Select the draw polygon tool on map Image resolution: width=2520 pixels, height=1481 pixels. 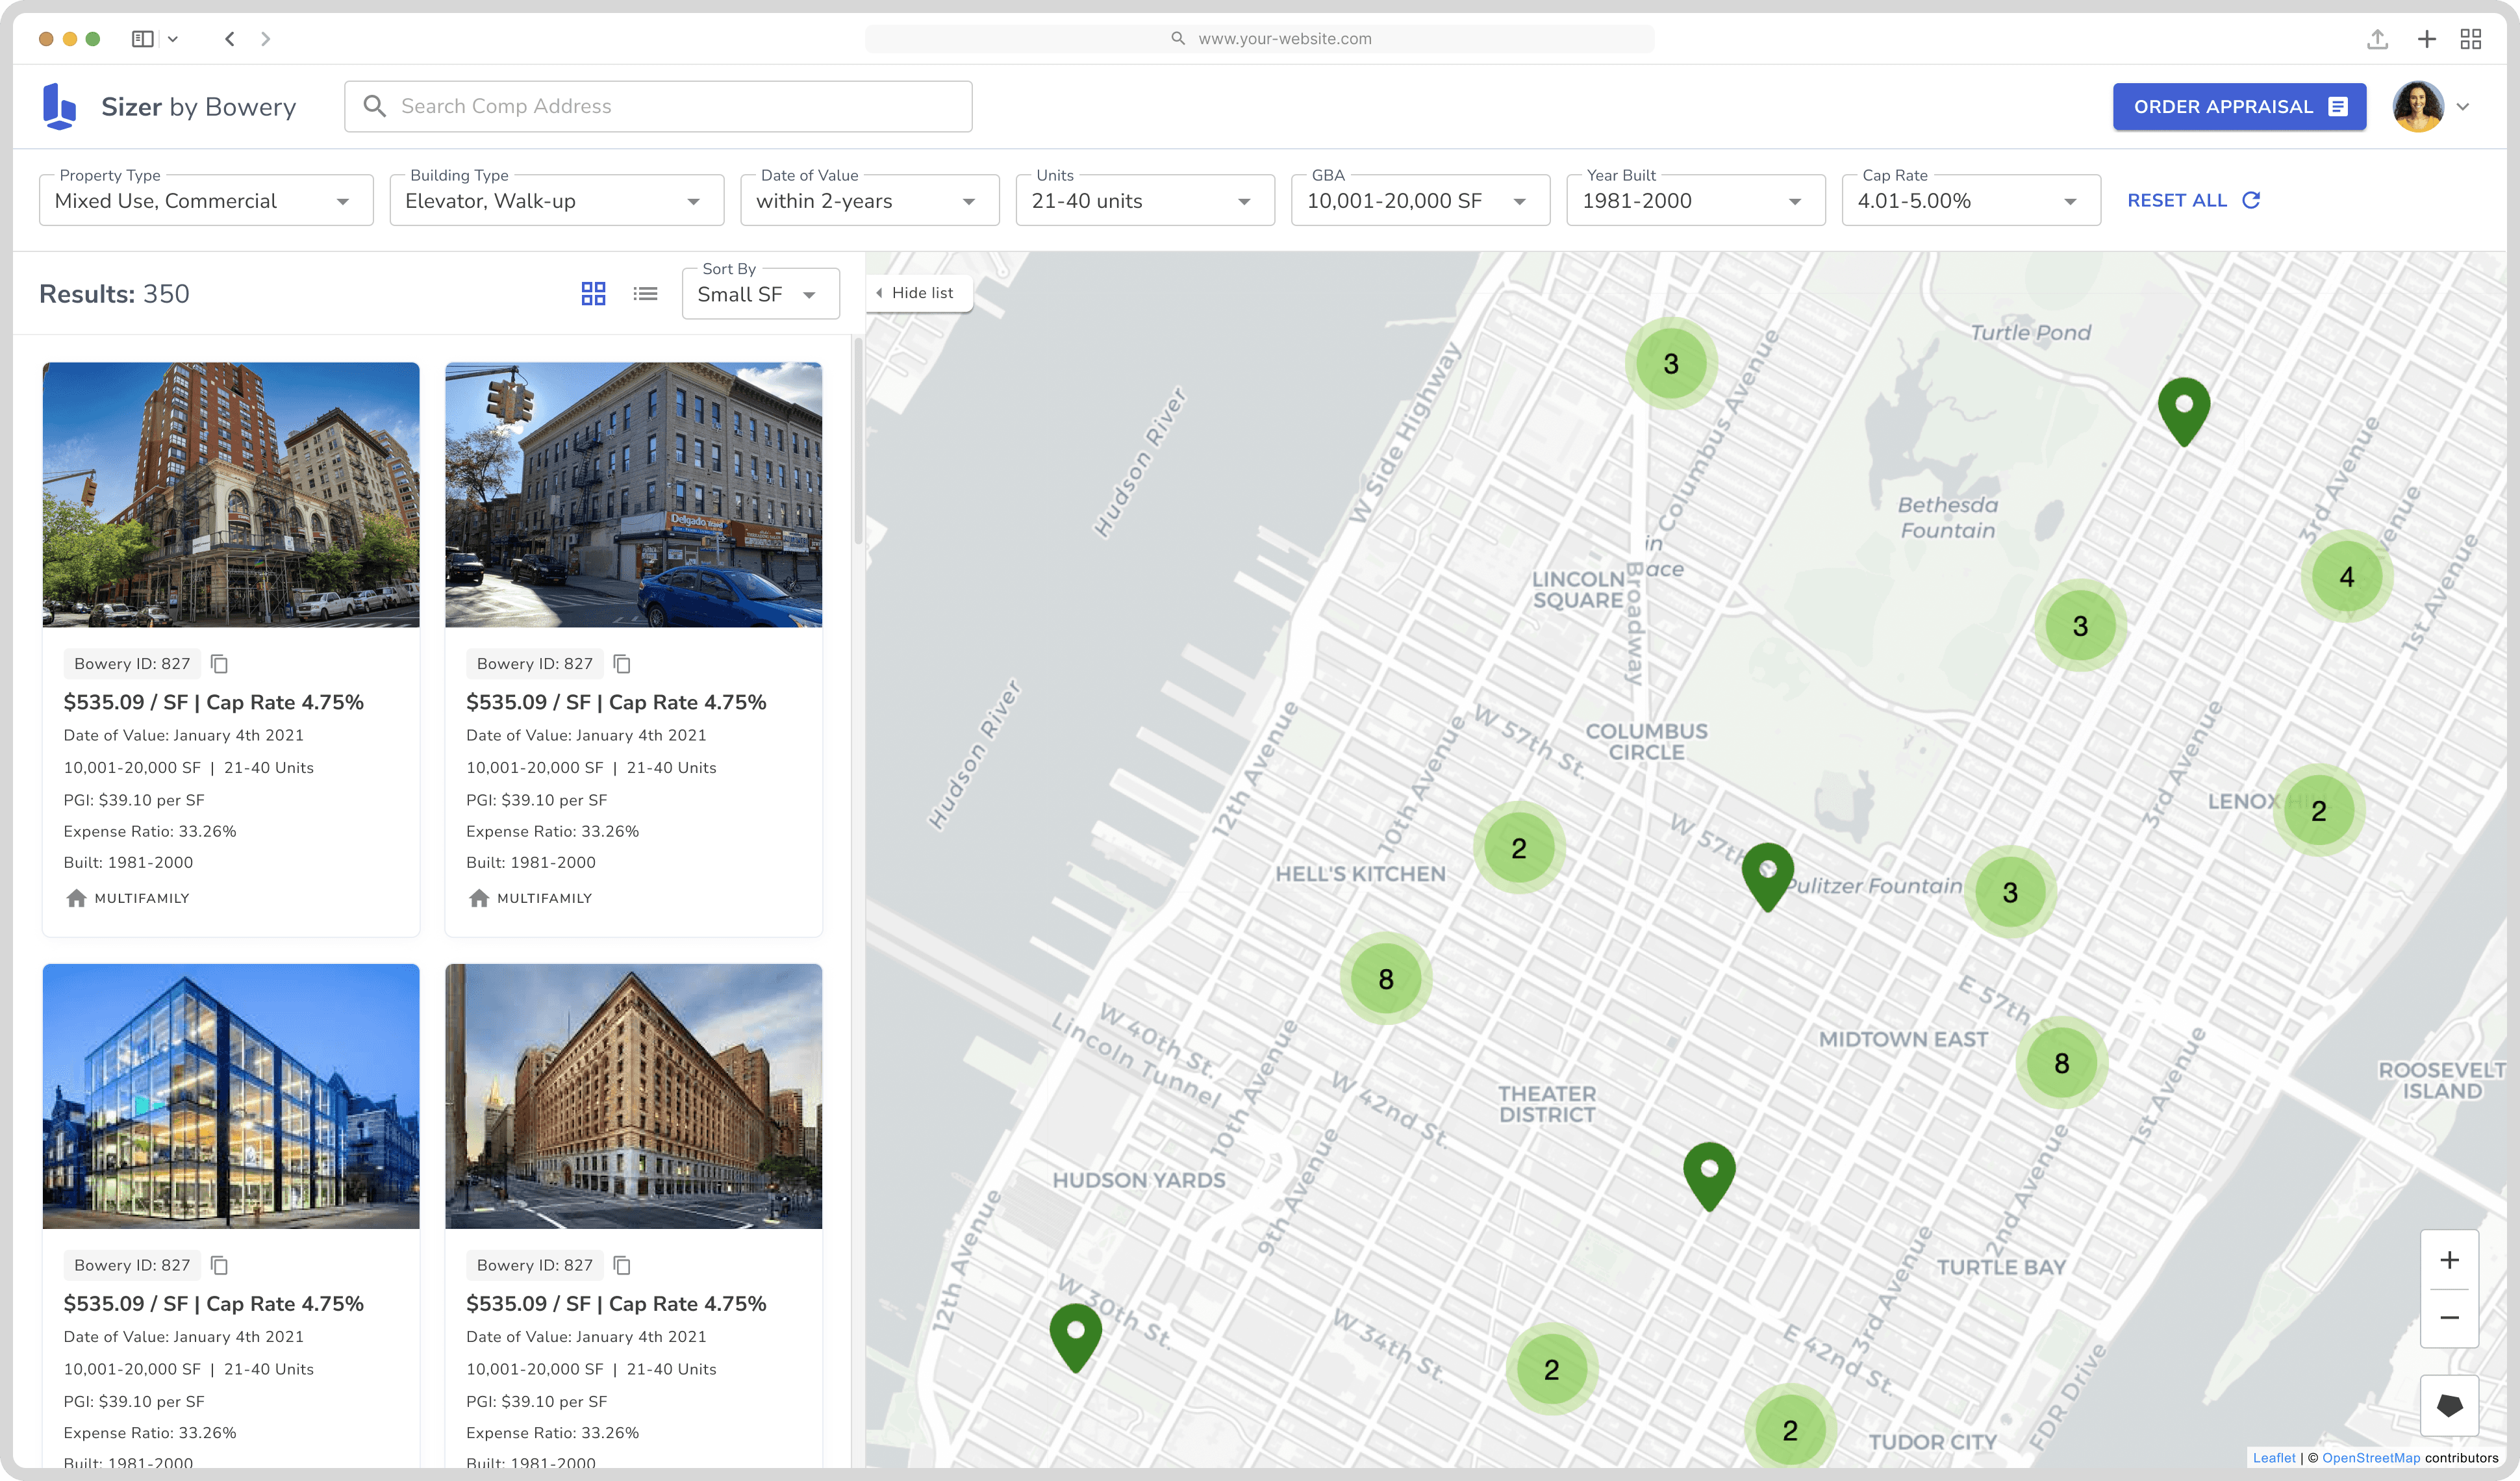click(2449, 1405)
